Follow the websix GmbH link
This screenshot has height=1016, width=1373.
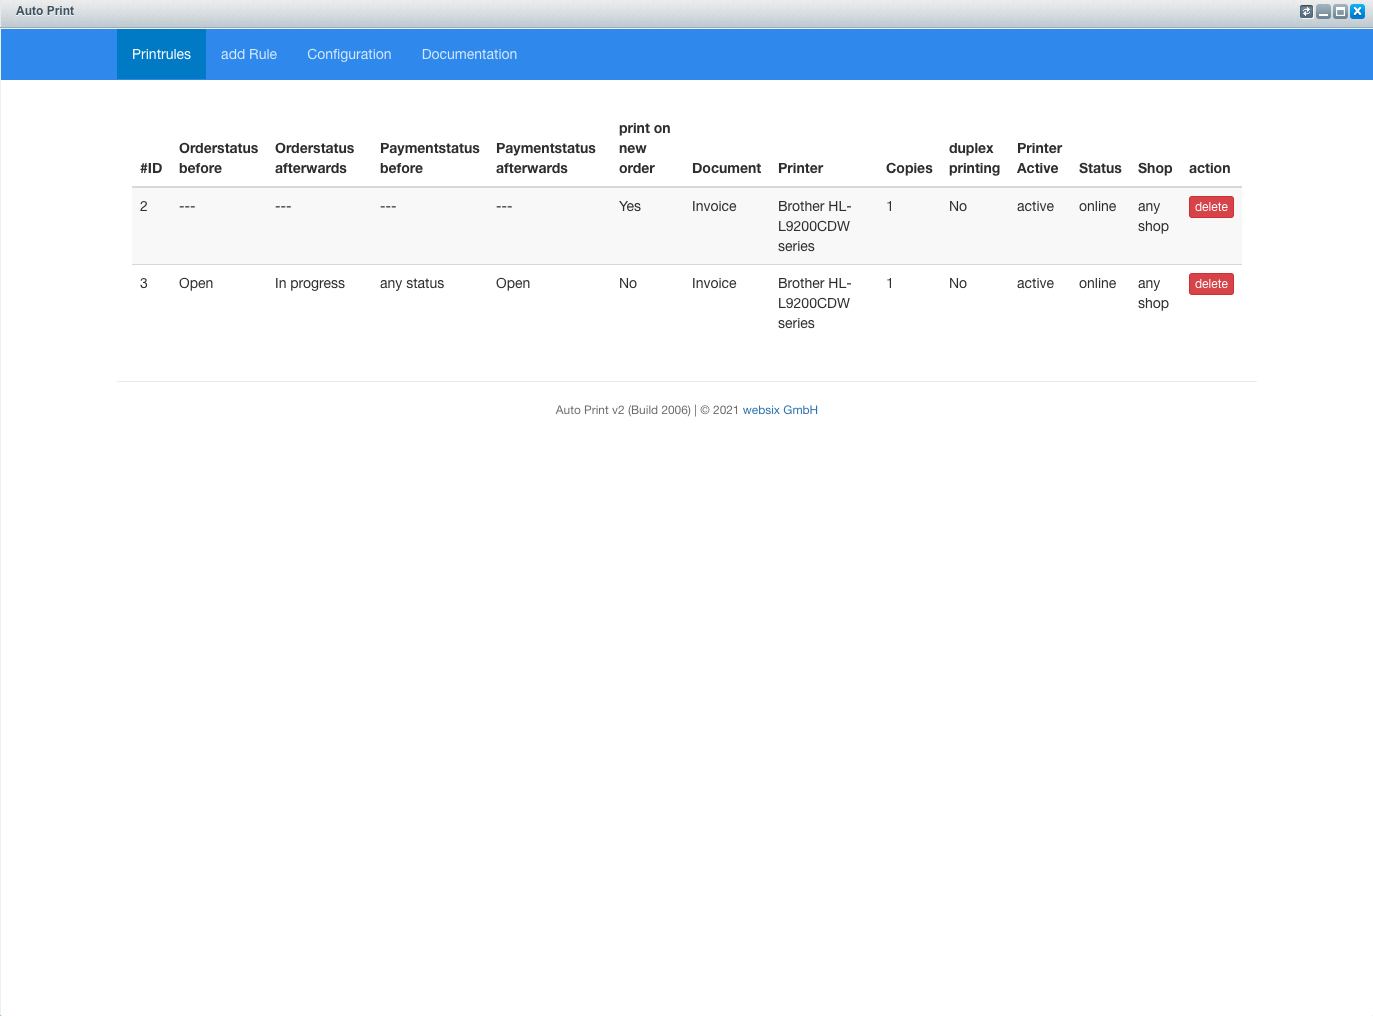click(x=780, y=410)
